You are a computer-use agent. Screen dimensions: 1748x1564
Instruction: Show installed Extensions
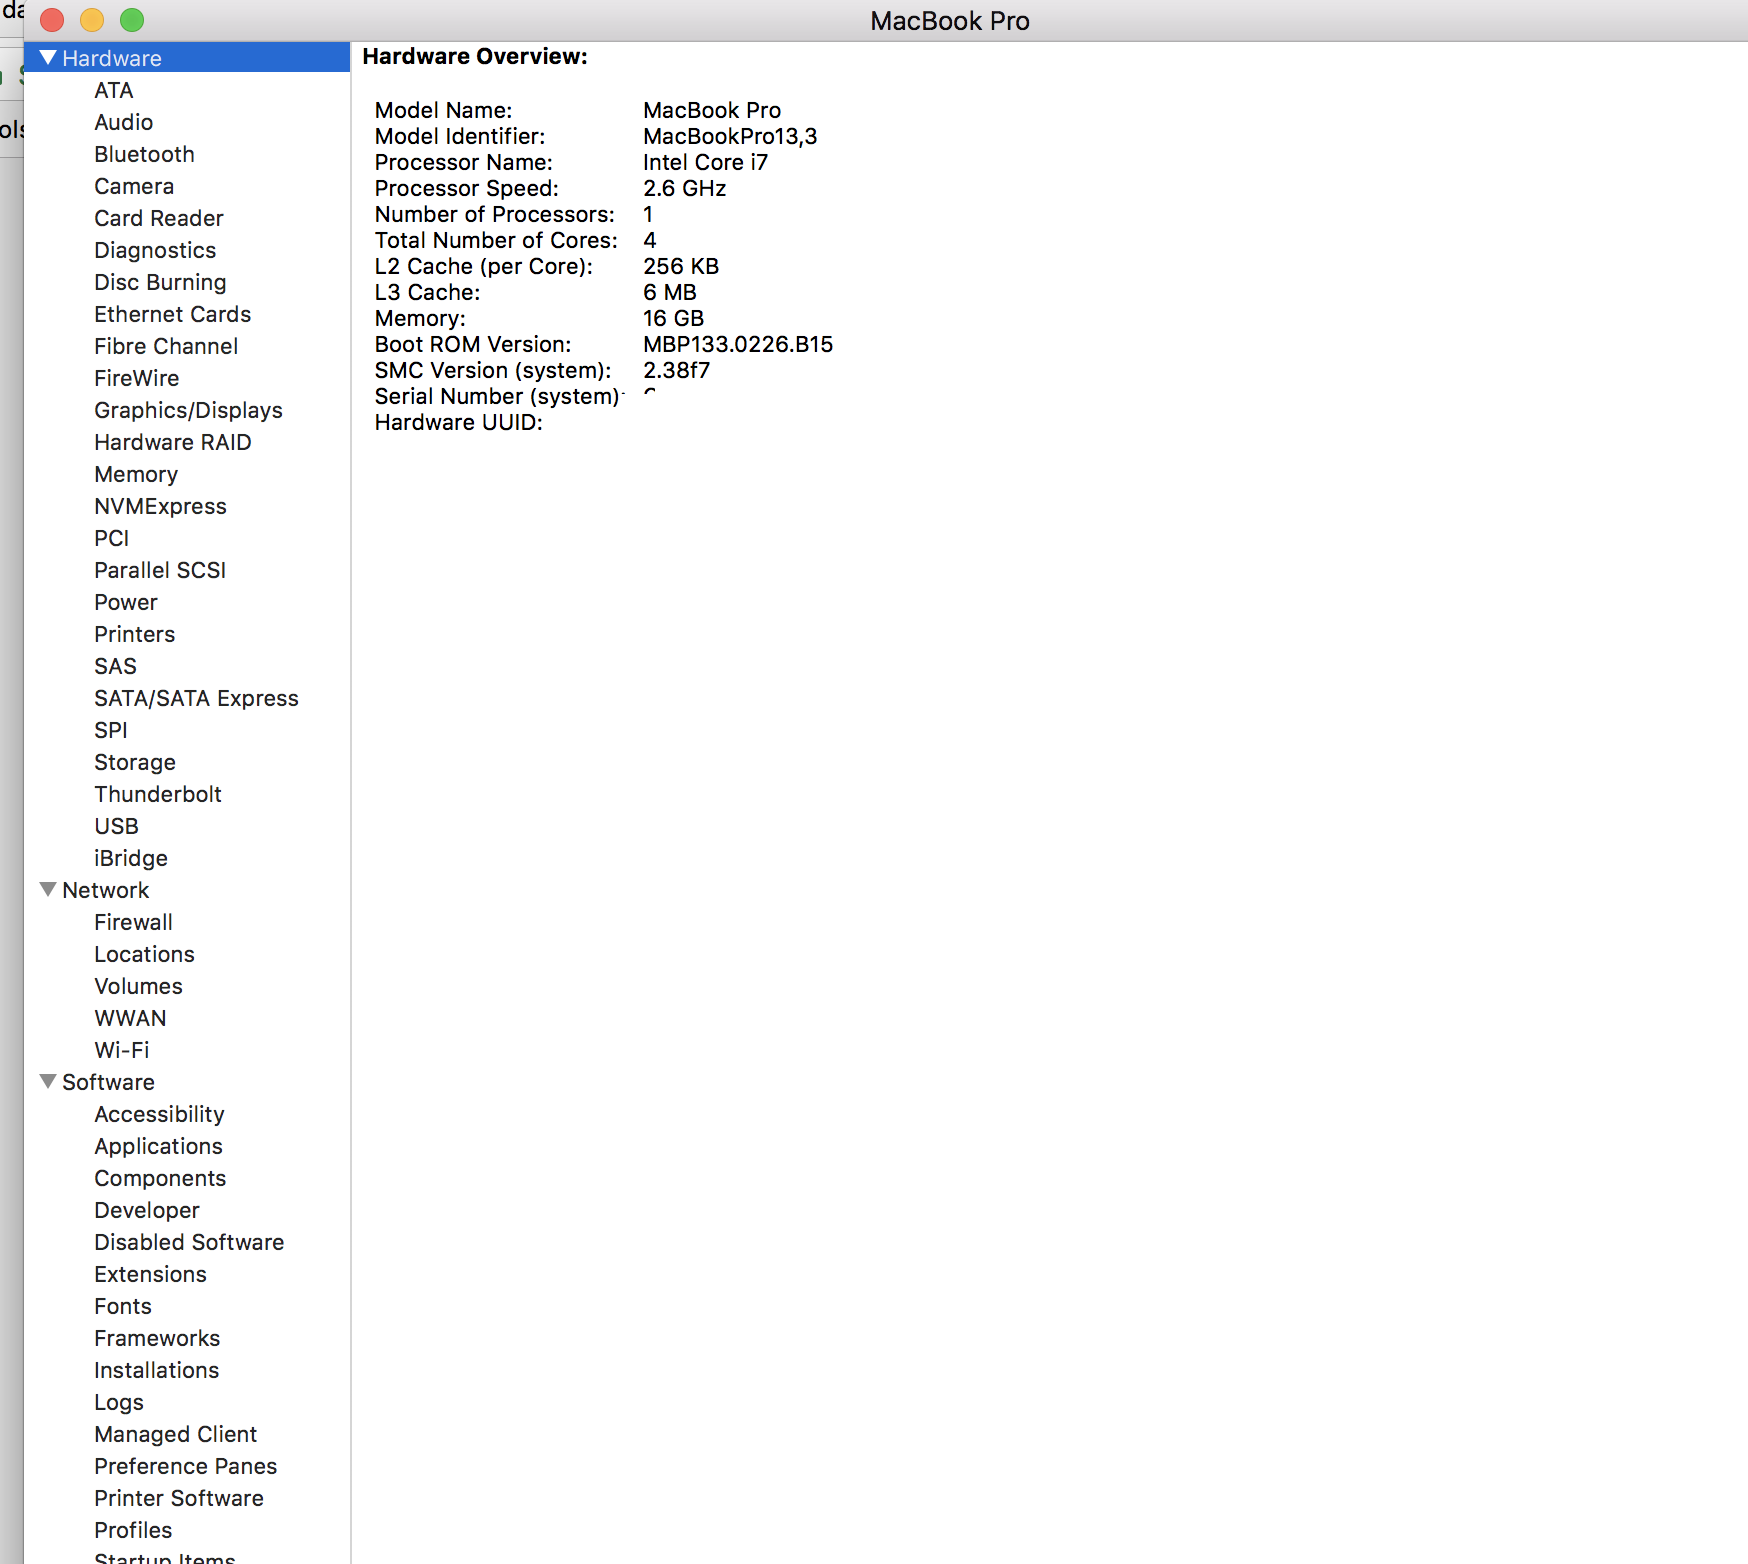(x=150, y=1274)
